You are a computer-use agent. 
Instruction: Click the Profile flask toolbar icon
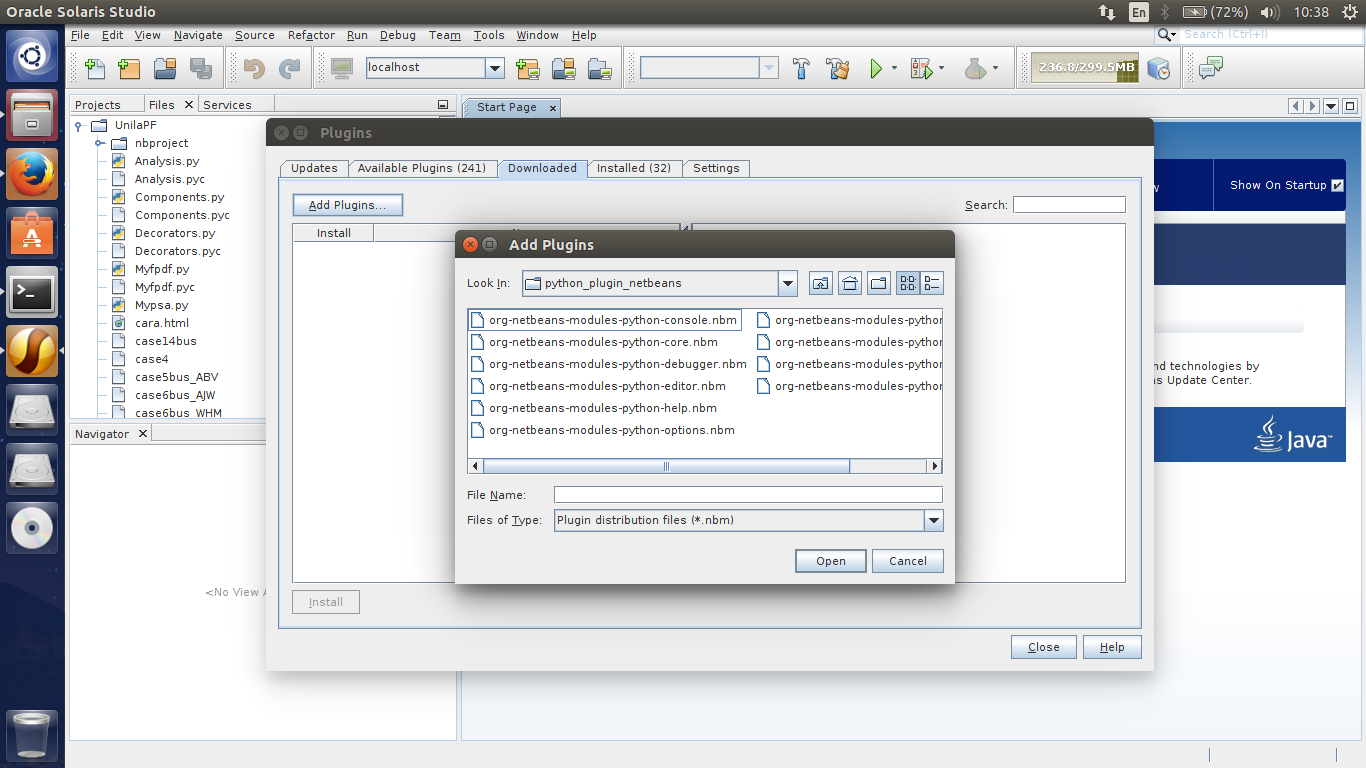pyautogui.click(x=975, y=68)
